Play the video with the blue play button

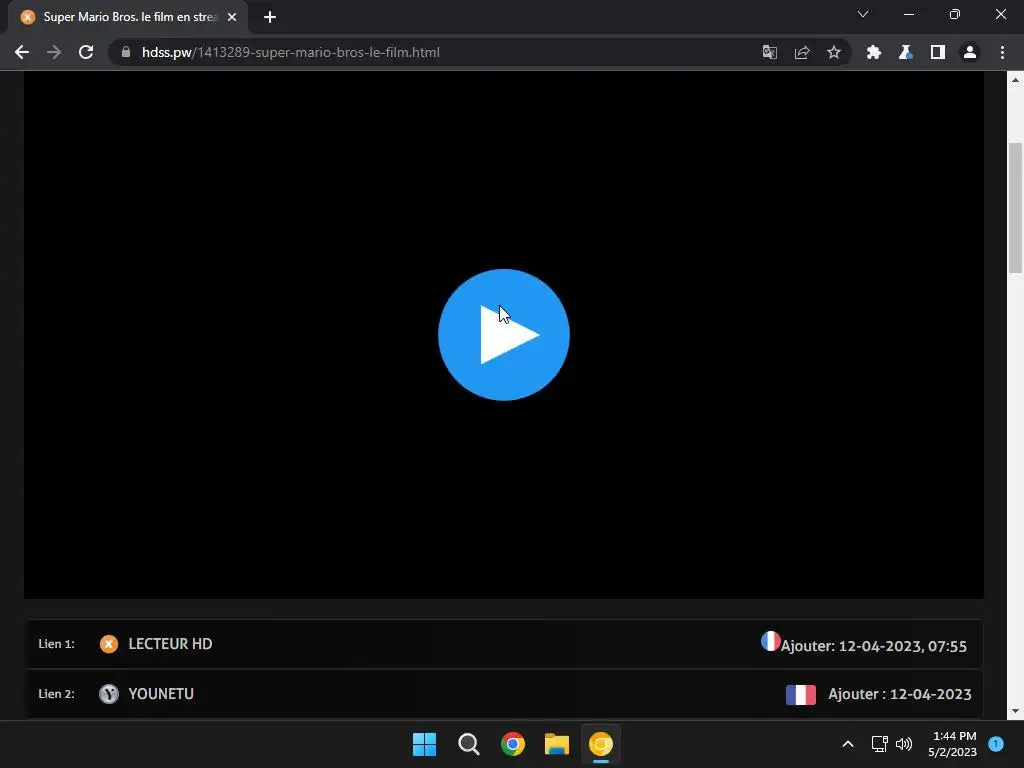(504, 334)
